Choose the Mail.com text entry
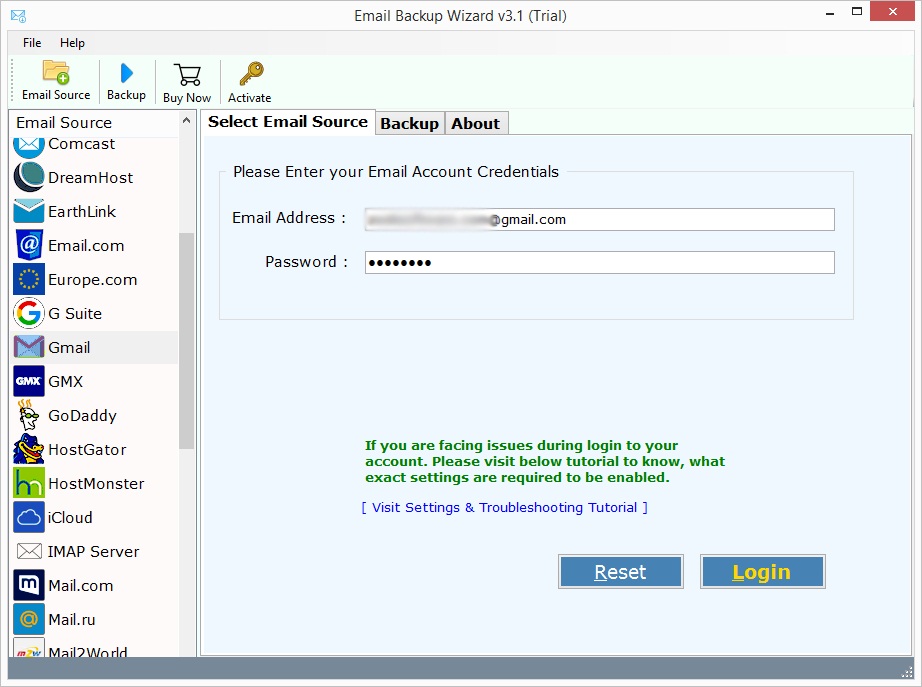This screenshot has height=687, width=922. (x=81, y=586)
